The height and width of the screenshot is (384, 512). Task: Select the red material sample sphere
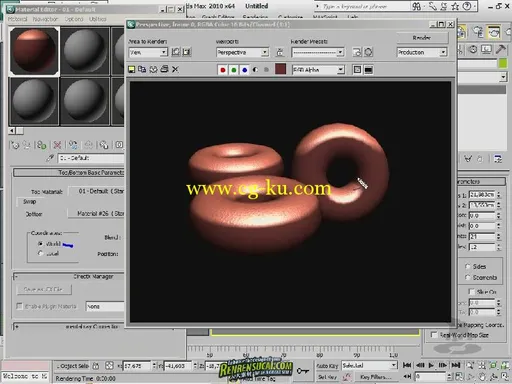(34, 51)
